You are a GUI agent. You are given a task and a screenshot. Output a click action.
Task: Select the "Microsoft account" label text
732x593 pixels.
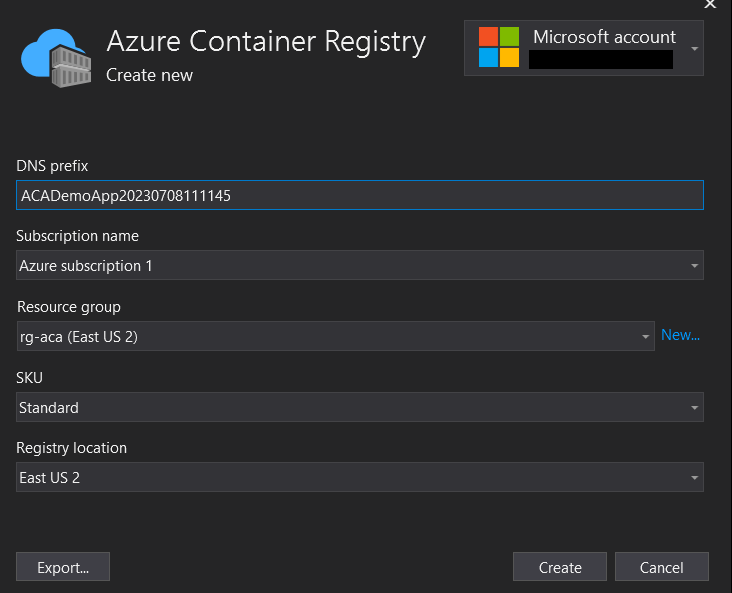click(604, 37)
